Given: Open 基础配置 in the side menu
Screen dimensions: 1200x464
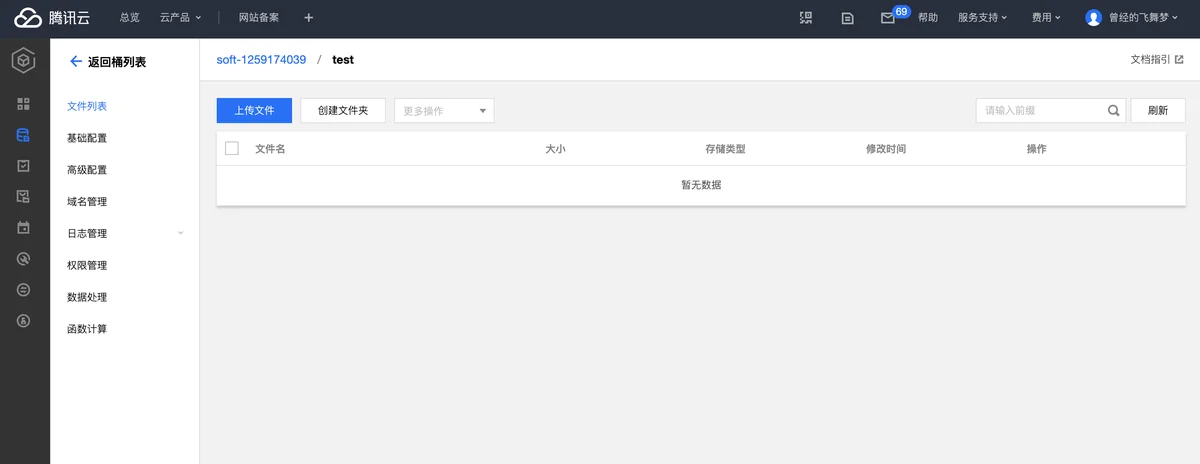Looking at the screenshot, I should 87,138.
